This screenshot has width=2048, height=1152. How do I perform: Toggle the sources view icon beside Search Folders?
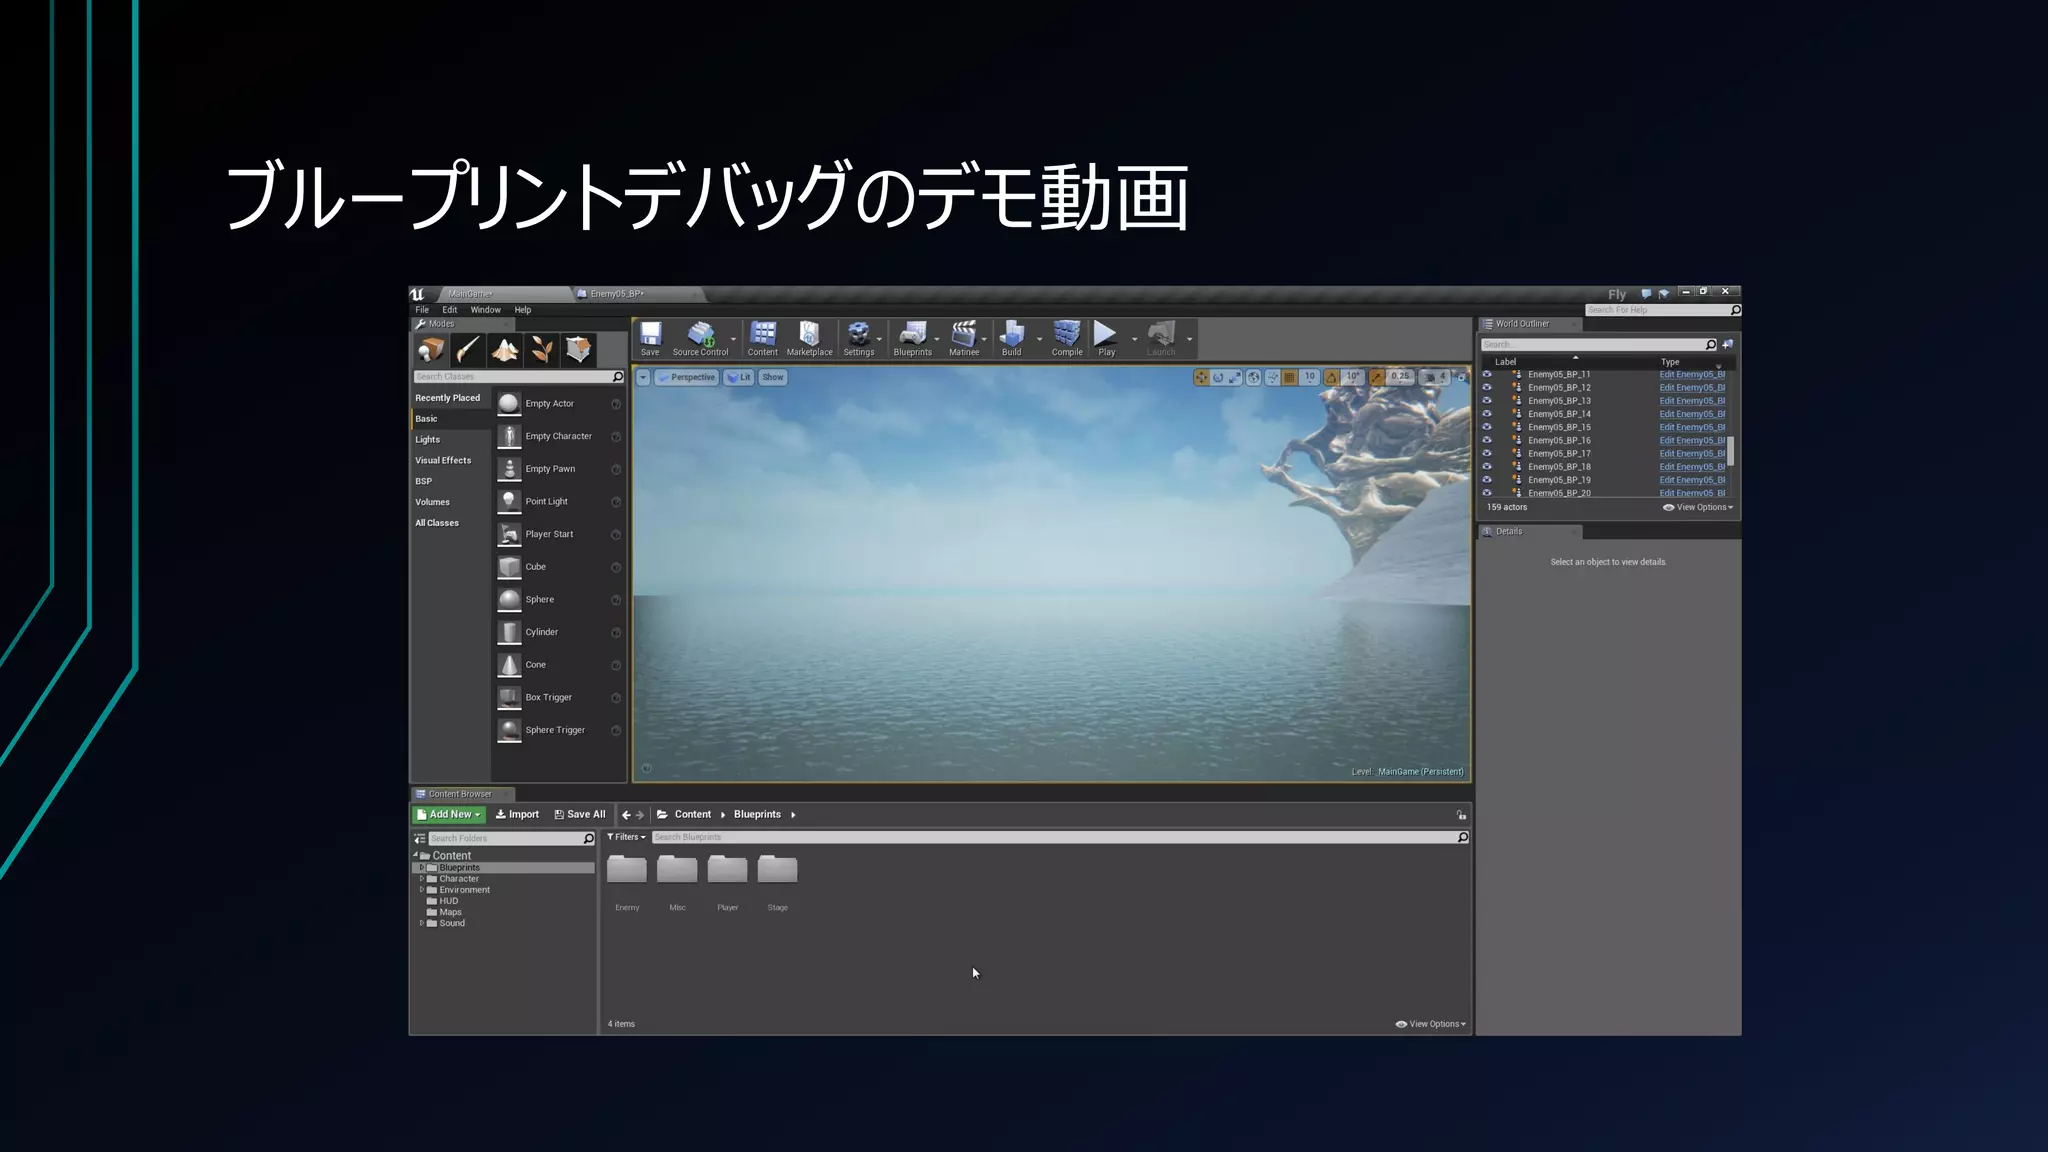point(420,838)
